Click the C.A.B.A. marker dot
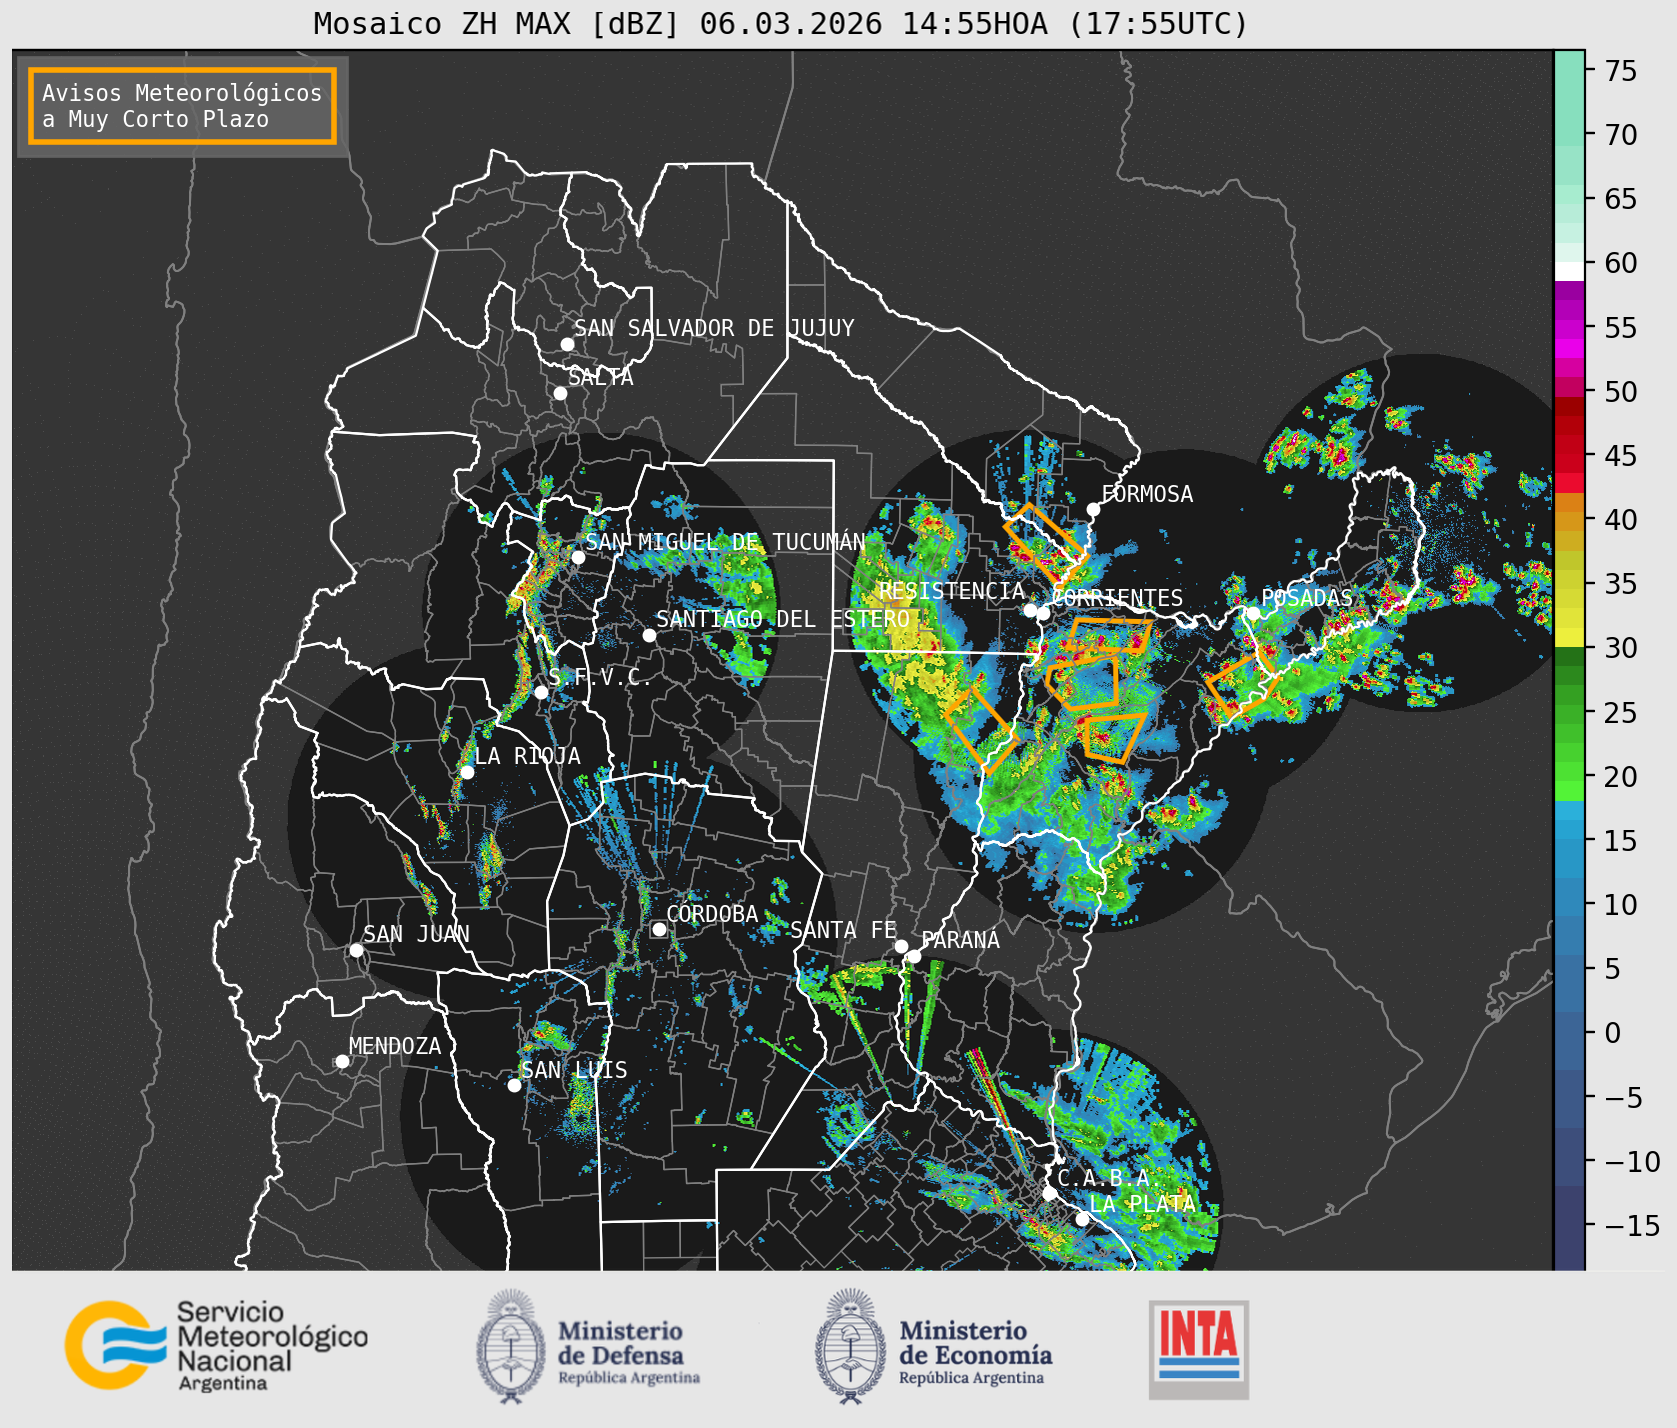 coord(1049,1193)
